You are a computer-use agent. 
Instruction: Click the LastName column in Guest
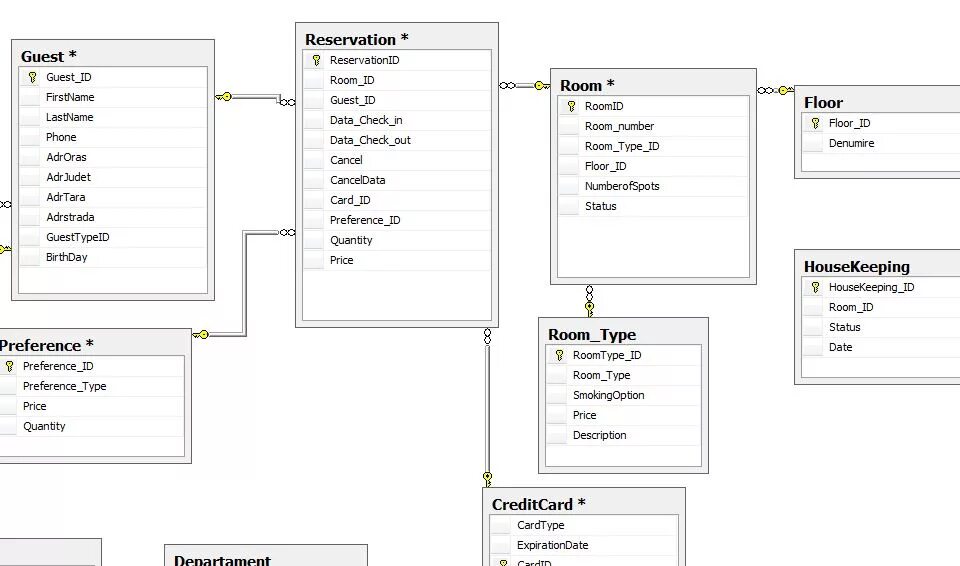point(113,117)
